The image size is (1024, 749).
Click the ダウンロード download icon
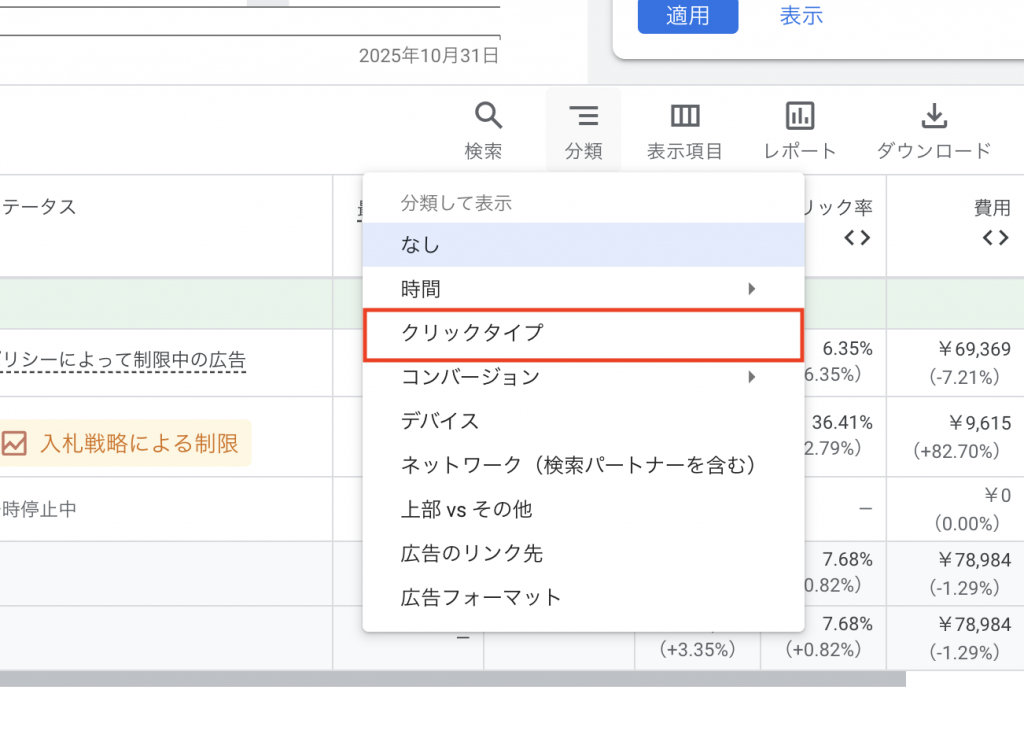[x=933, y=117]
